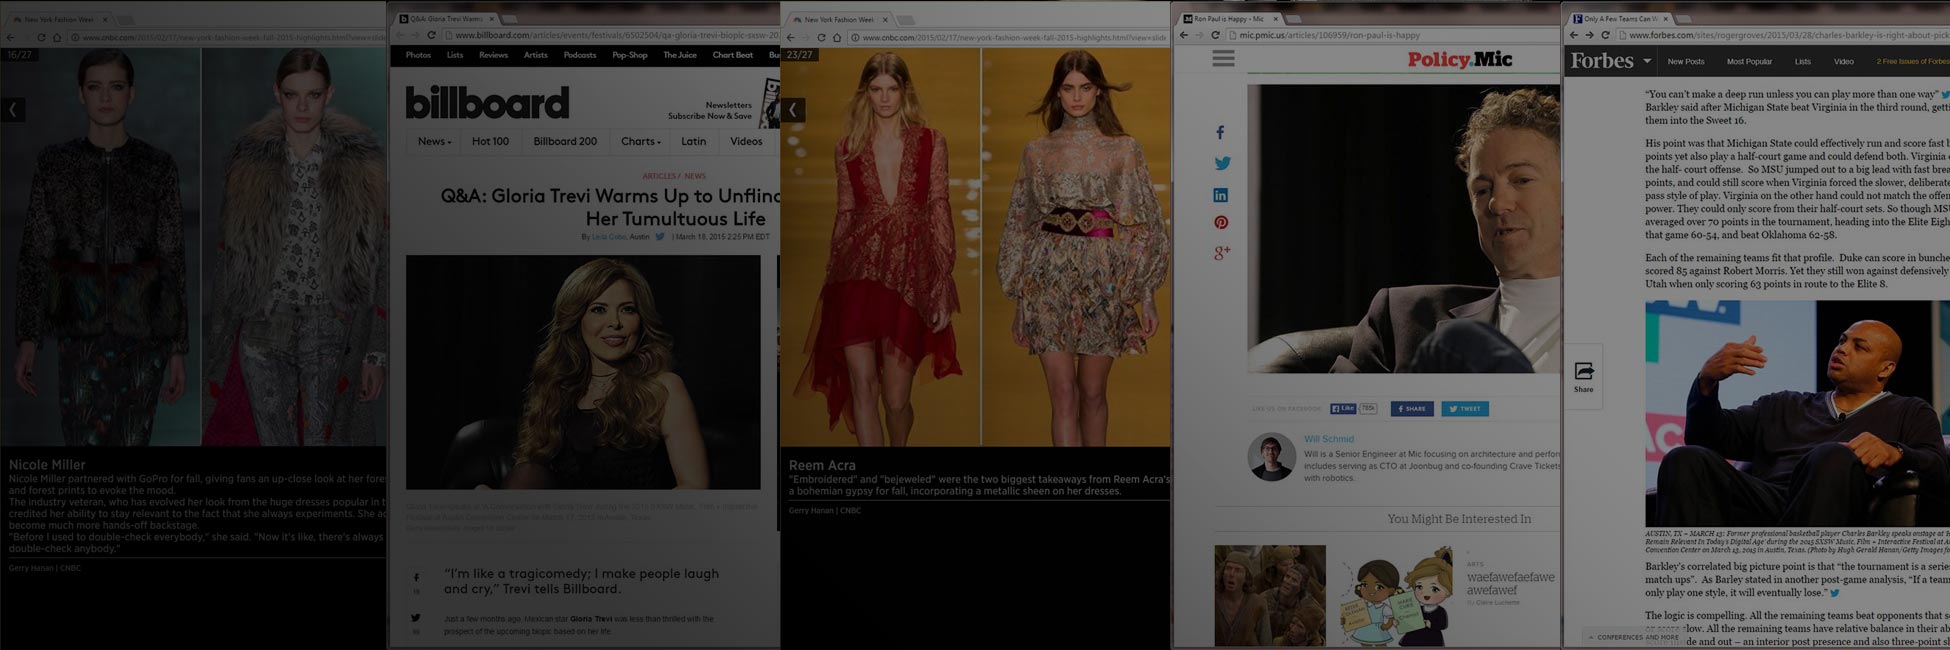
Task: Select the 'Q&A: Gloria Trevi' Billboard tab
Action: [x=447, y=19]
